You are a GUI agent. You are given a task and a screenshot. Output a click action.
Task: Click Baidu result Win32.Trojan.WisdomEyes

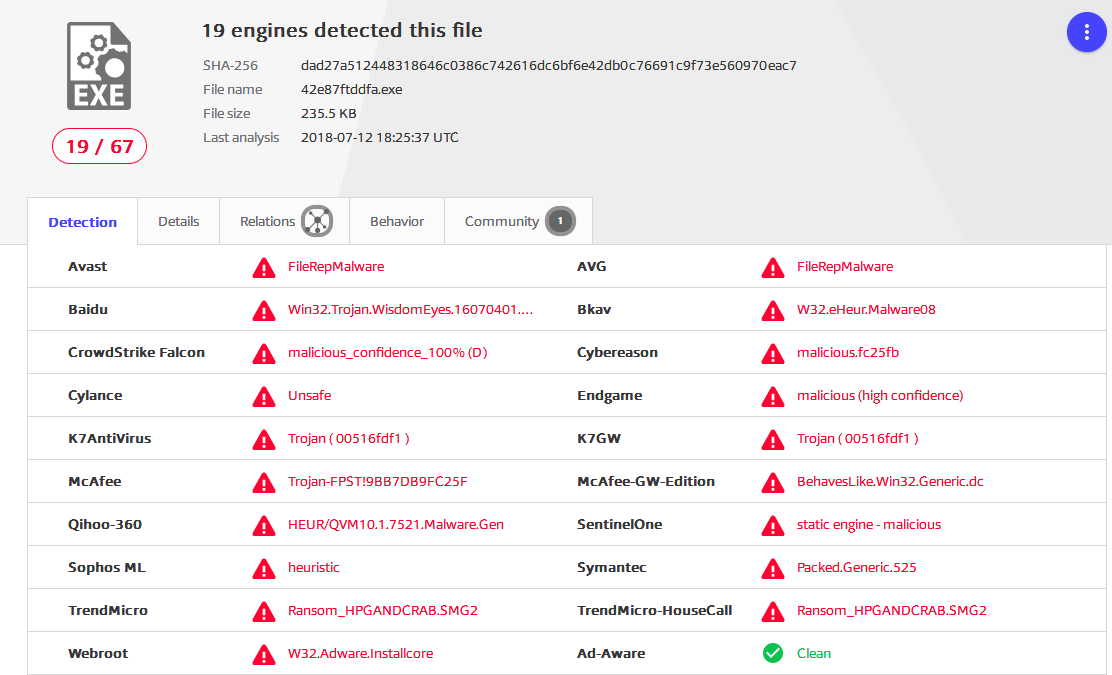click(x=410, y=309)
